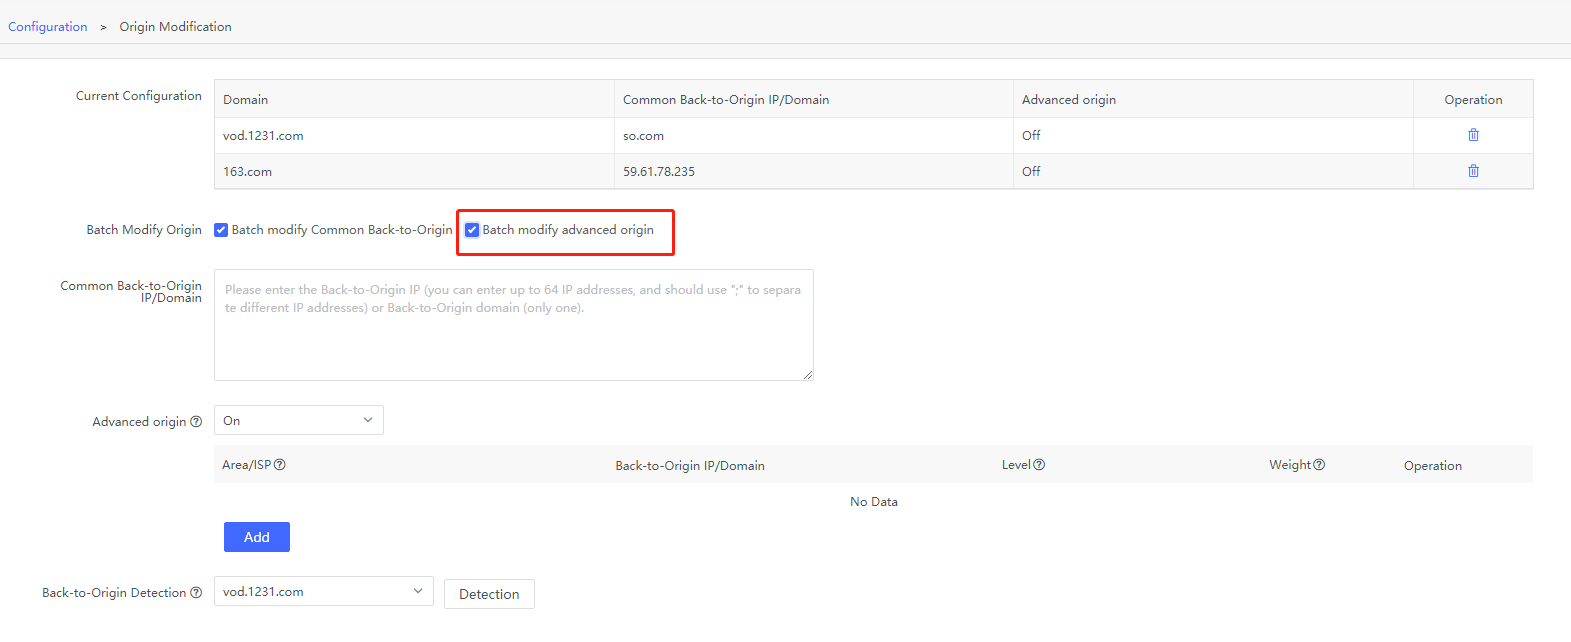Delete the vod.1231.com row using trash icon
1571x642 pixels.
[1473, 135]
